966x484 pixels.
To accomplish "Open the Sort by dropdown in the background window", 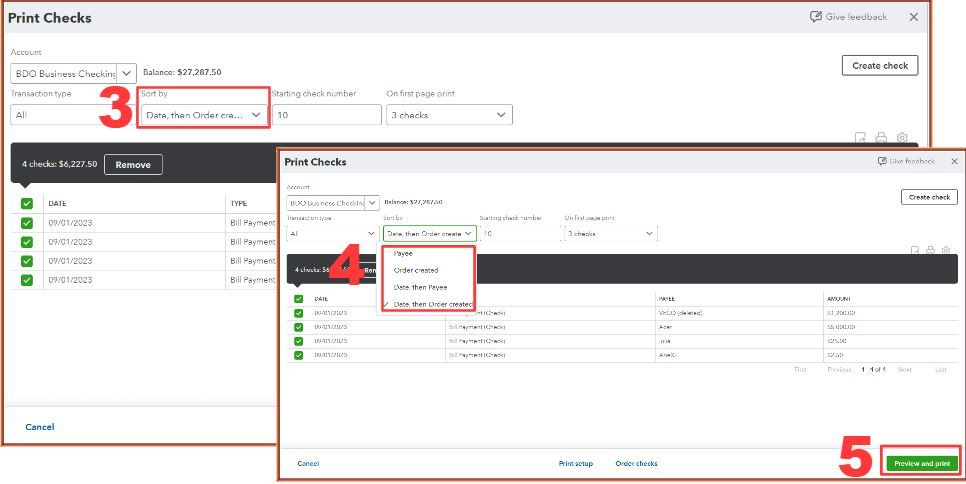I will (204, 115).
